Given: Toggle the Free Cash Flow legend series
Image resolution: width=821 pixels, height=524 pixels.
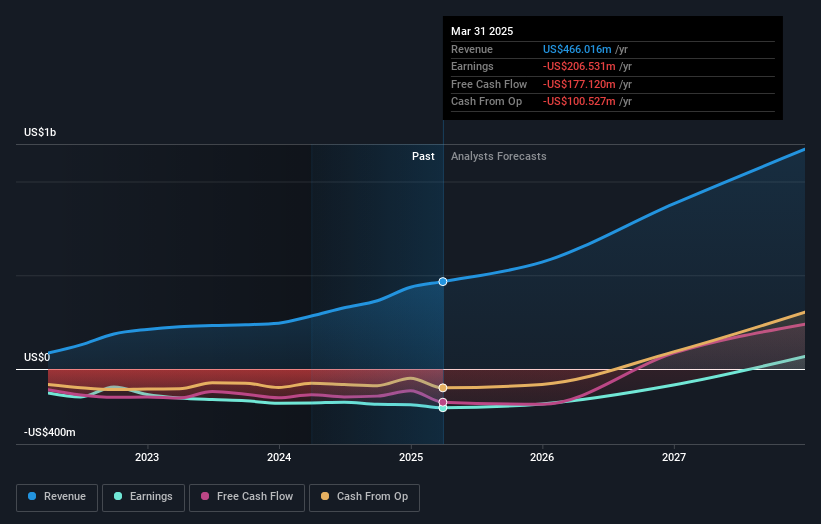Looking at the screenshot, I should (x=247, y=497).
